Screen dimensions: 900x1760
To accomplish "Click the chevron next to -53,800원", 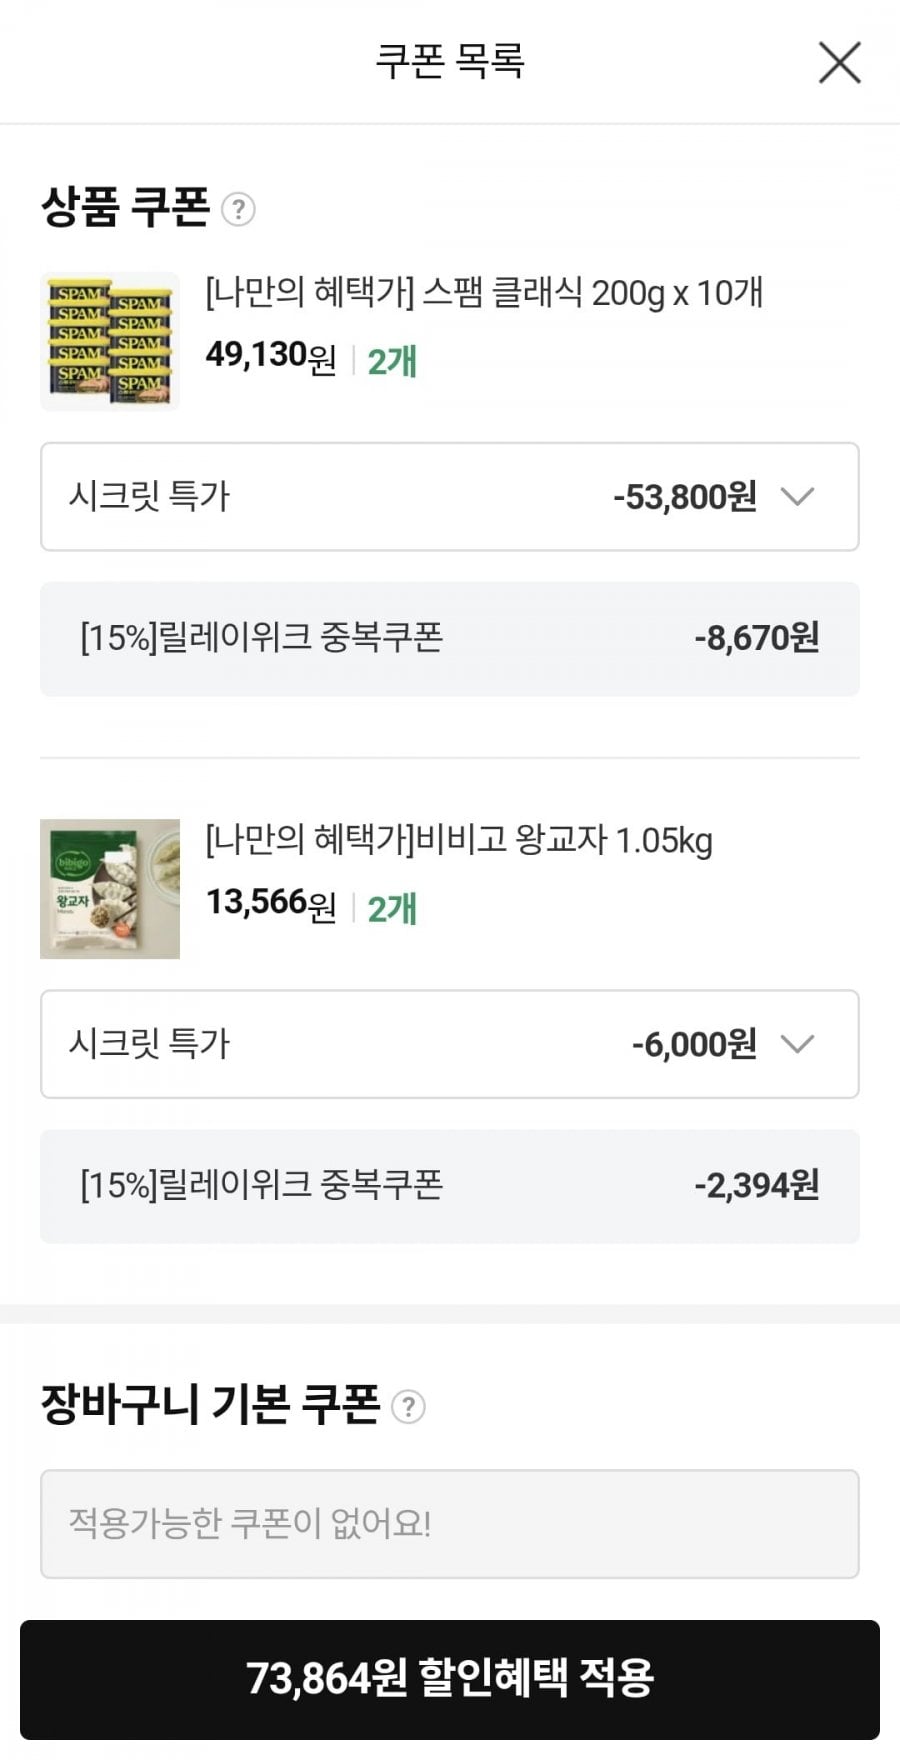I will click(x=797, y=496).
